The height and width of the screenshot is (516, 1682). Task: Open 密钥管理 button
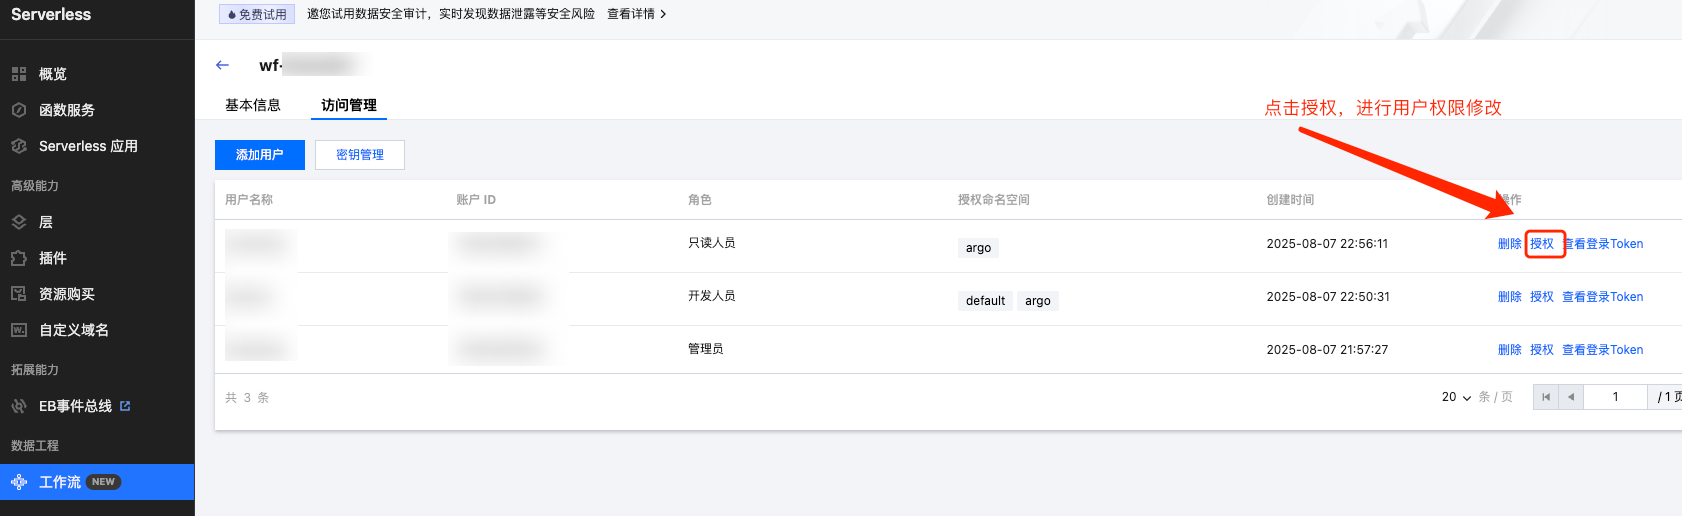[x=360, y=155]
